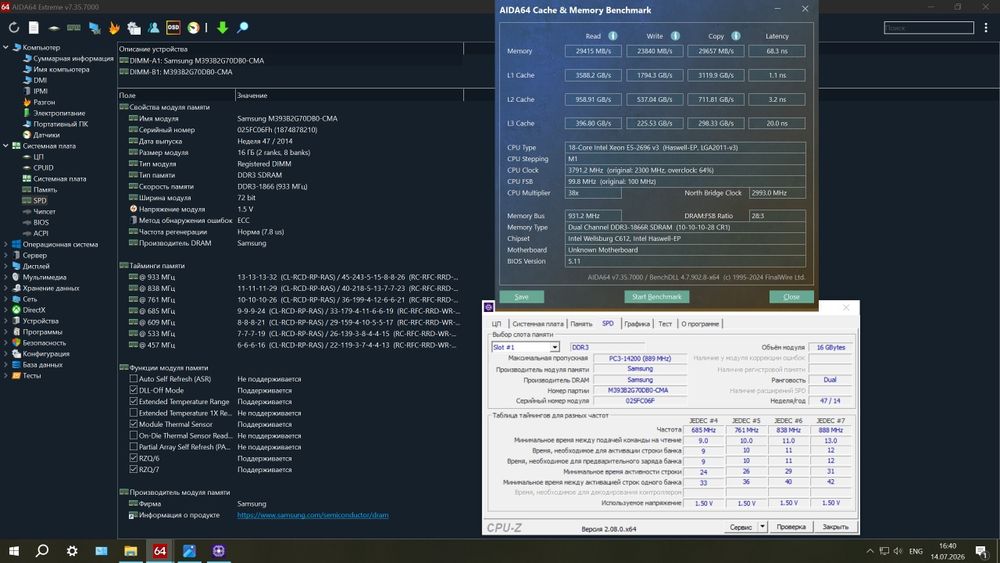The image size is (1000, 563).
Task: Switch to Графика tab in CPU-Z
Action: tap(636, 324)
